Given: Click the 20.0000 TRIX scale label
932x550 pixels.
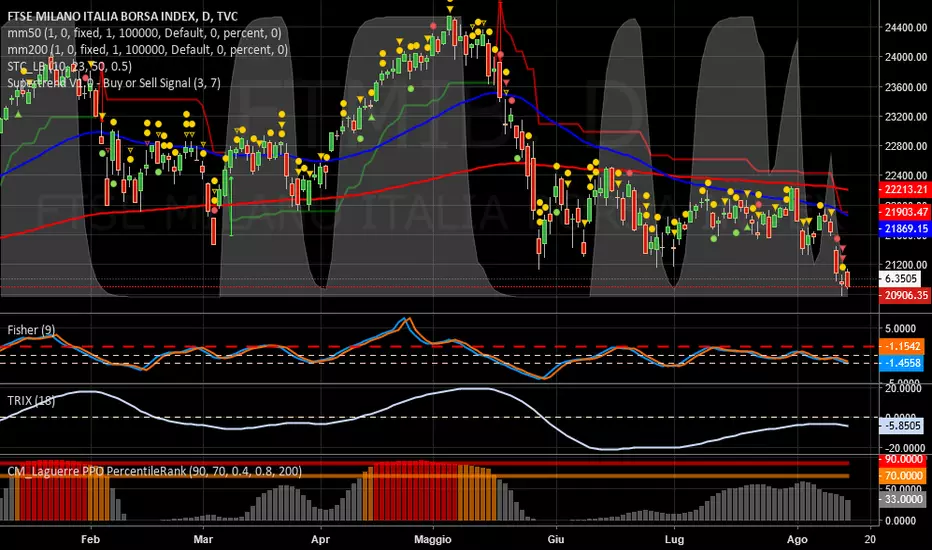Looking at the screenshot, I should [x=904, y=388].
